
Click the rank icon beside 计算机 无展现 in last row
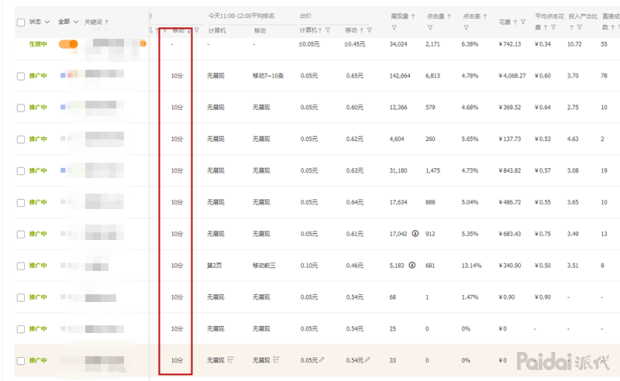[231, 360]
